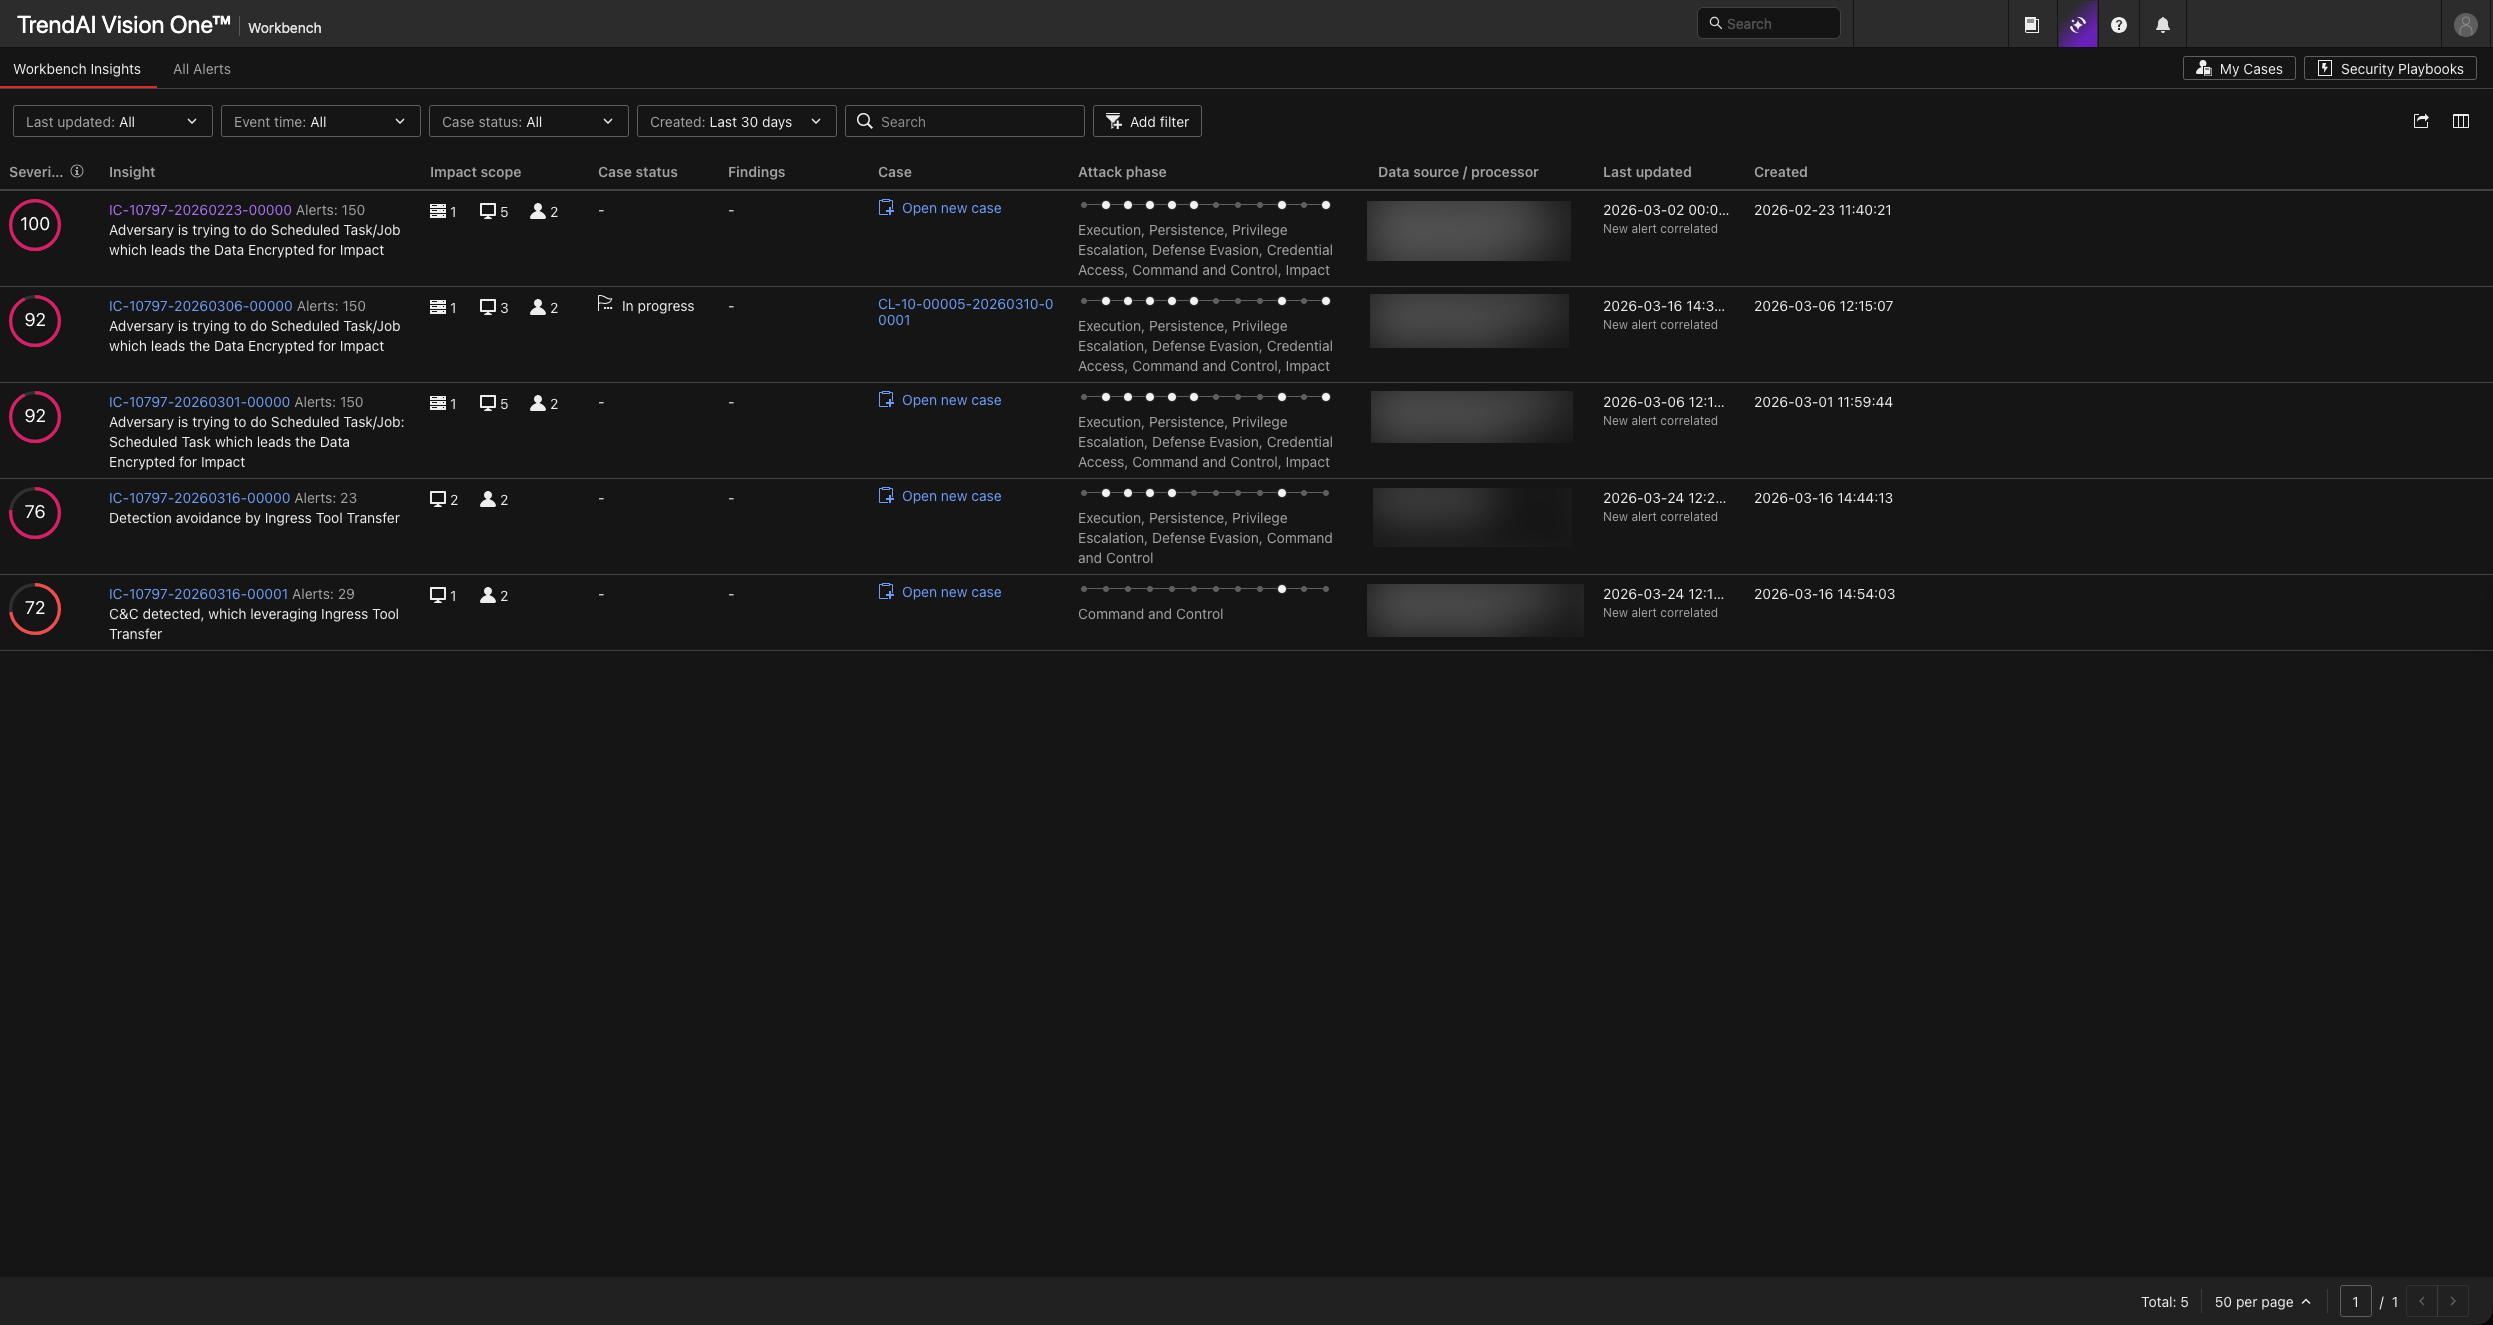Viewport: 2493px width, 1325px height.
Task: Switch to the All Alerts tab
Action: 201,69
